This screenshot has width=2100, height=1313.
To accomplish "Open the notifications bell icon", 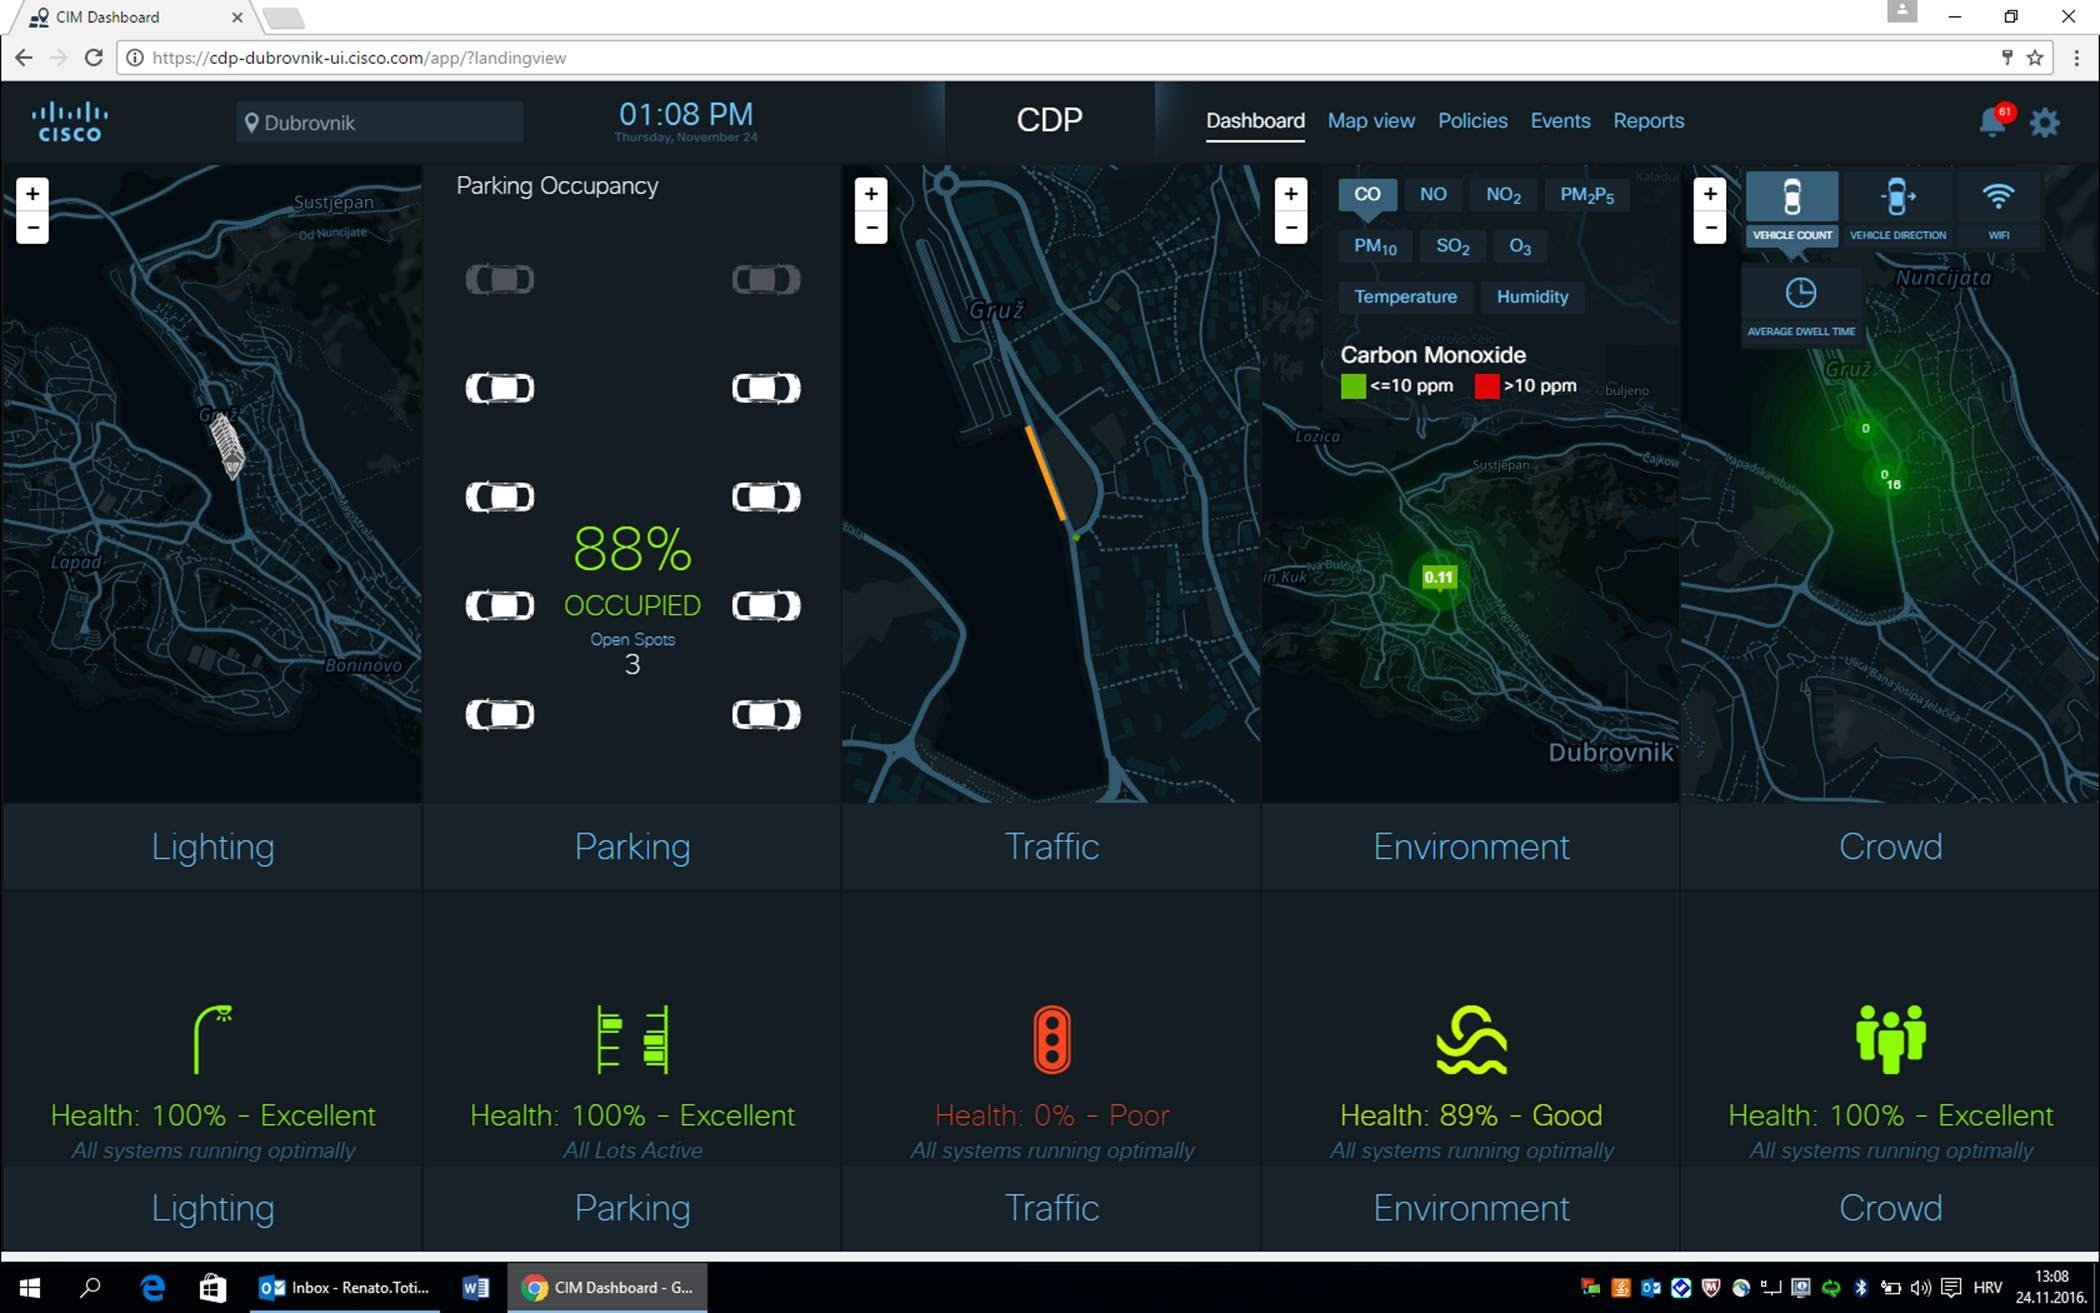I will click(1991, 123).
